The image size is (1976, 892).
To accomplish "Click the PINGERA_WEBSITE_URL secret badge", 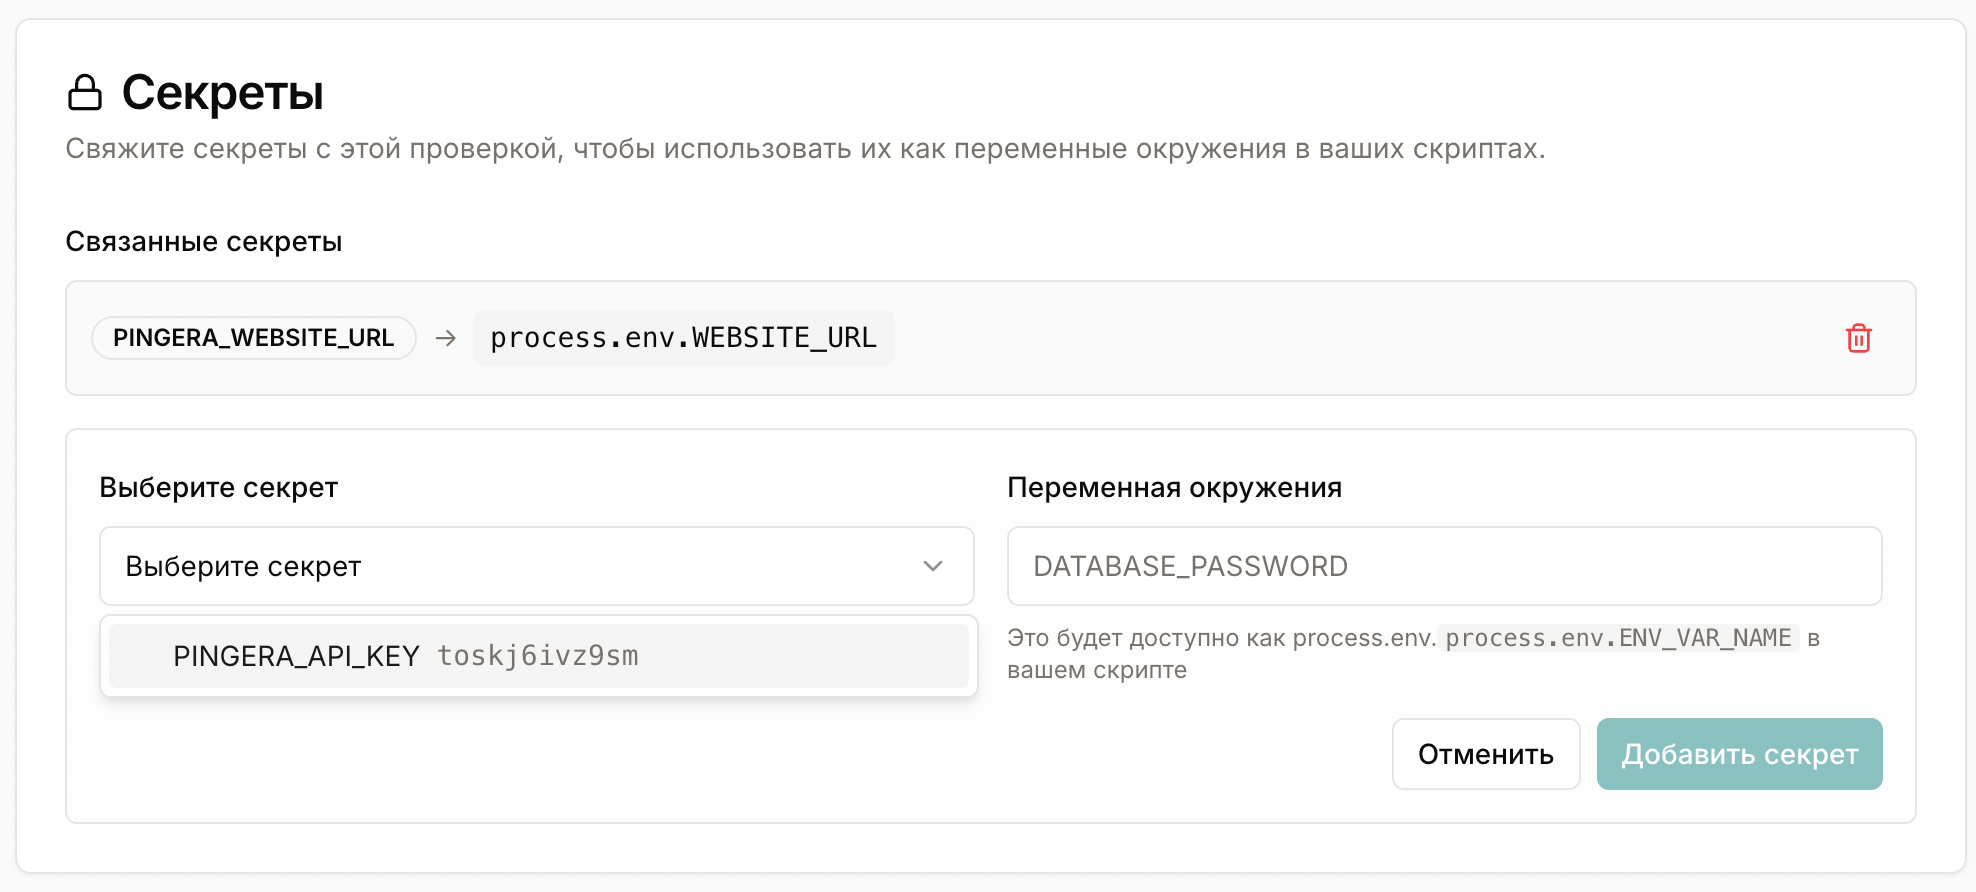I will tap(253, 338).
